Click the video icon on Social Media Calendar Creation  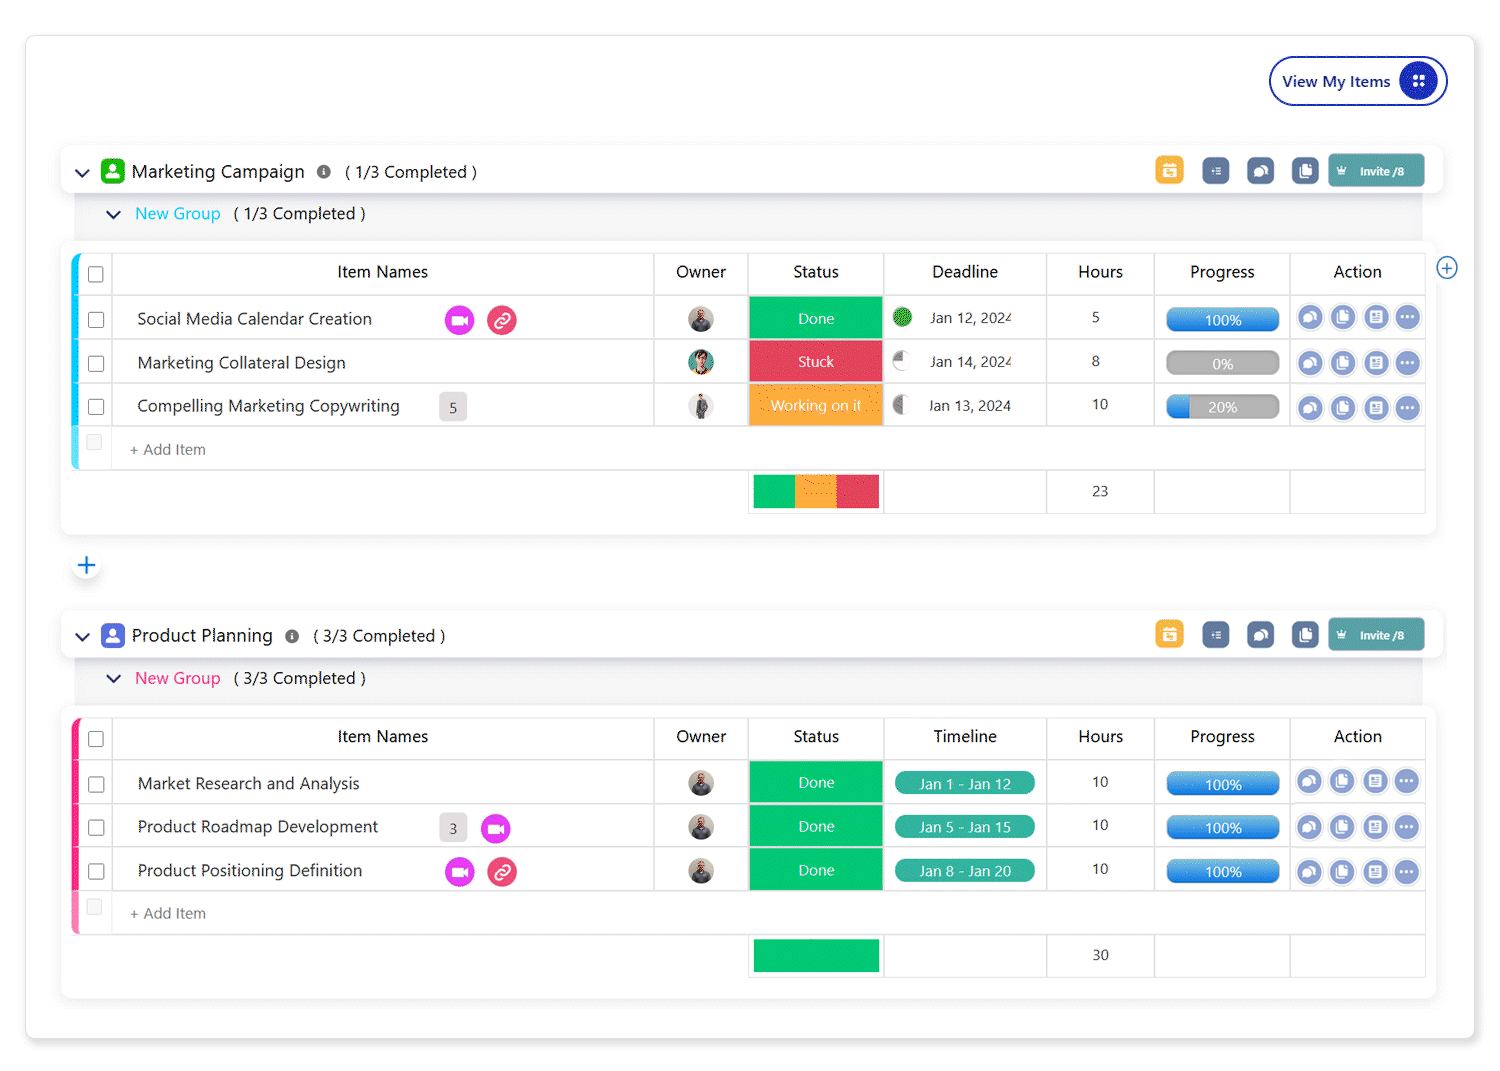(459, 320)
